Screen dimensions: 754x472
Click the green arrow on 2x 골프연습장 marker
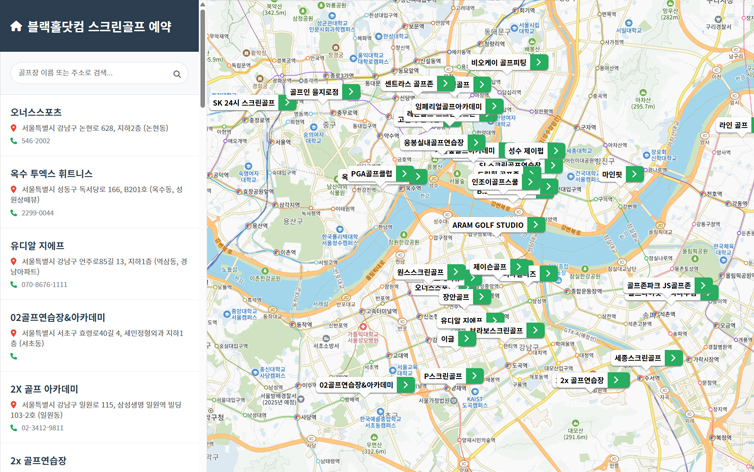tap(618, 380)
